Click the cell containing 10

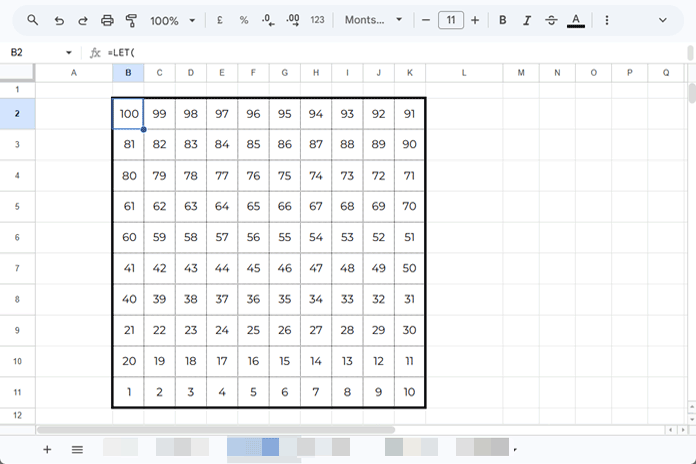tap(409, 392)
